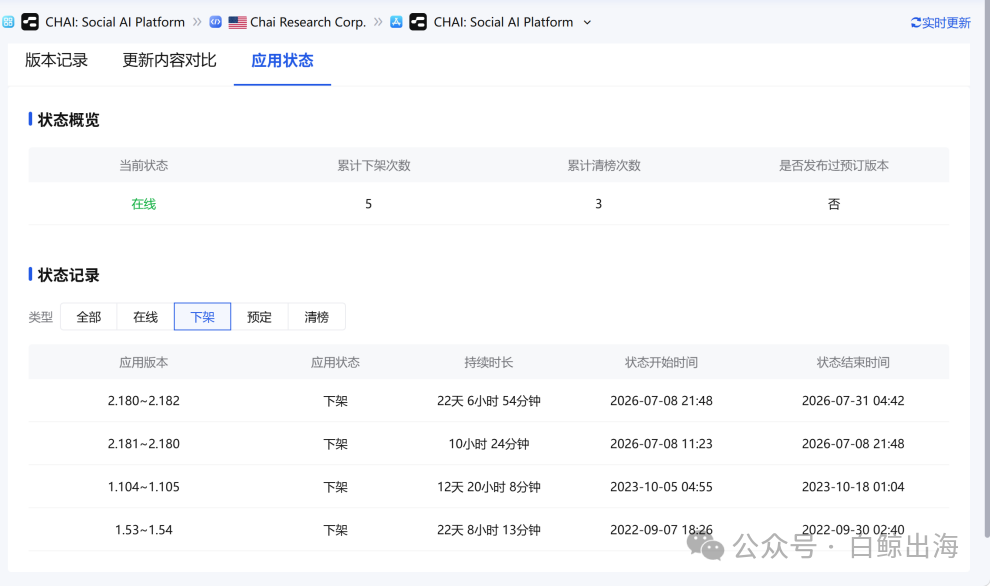This screenshot has height=586, width=990.
Task: Switch to the 更新内容对比 tab
Action: (x=169, y=61)
